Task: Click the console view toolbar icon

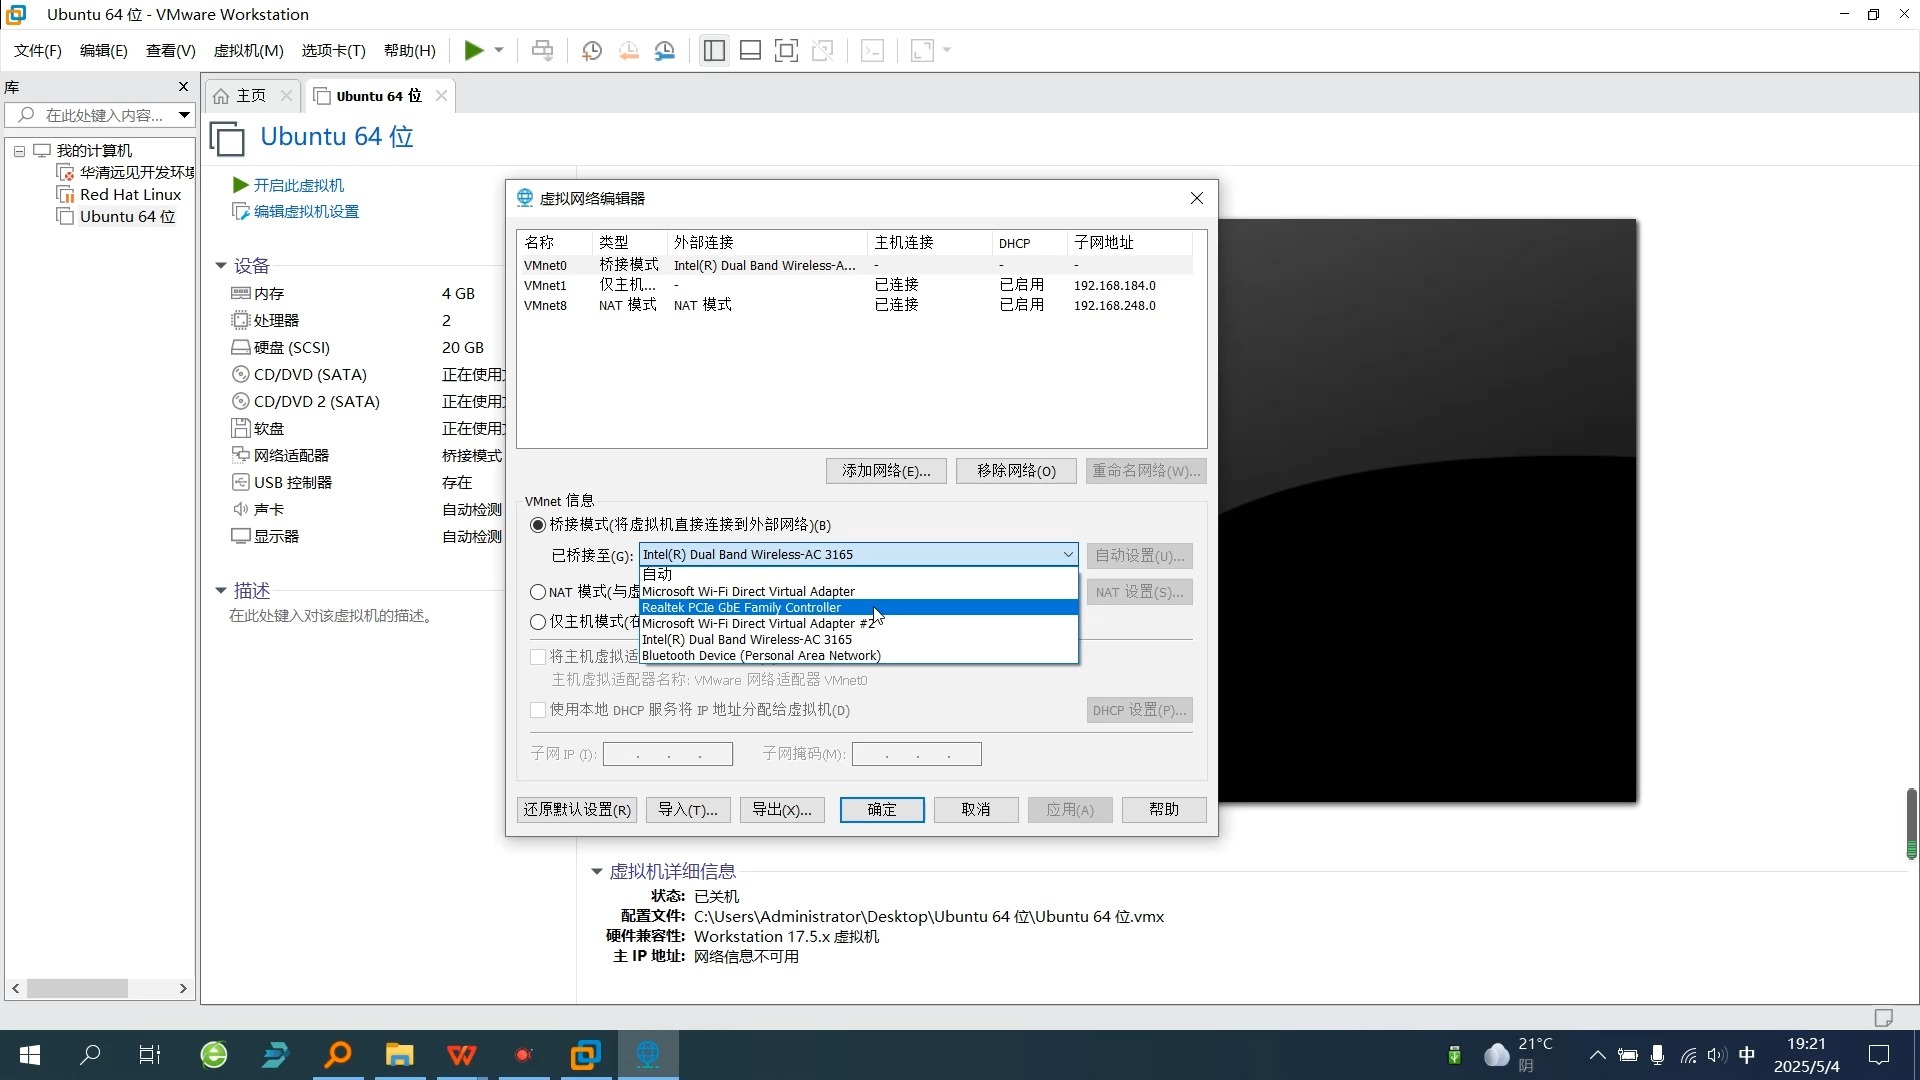Action: click(x=872, y=50)
